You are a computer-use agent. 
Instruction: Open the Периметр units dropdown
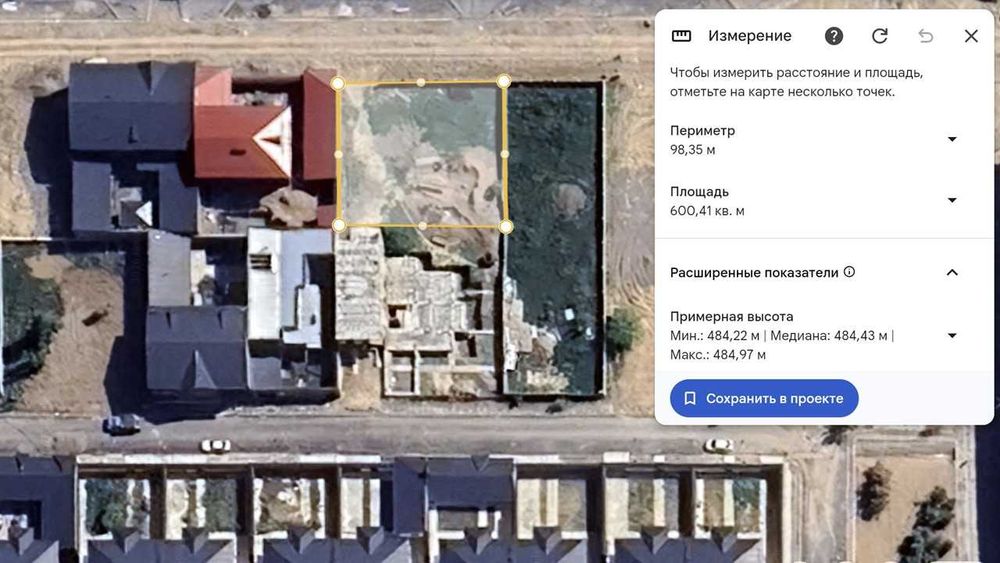click(x=952, y=139)
